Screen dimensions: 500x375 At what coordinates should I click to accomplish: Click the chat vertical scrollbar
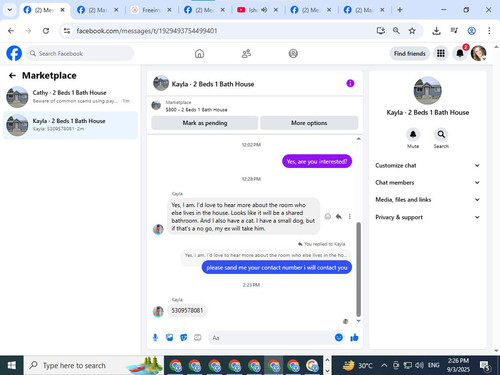[359, 269]
